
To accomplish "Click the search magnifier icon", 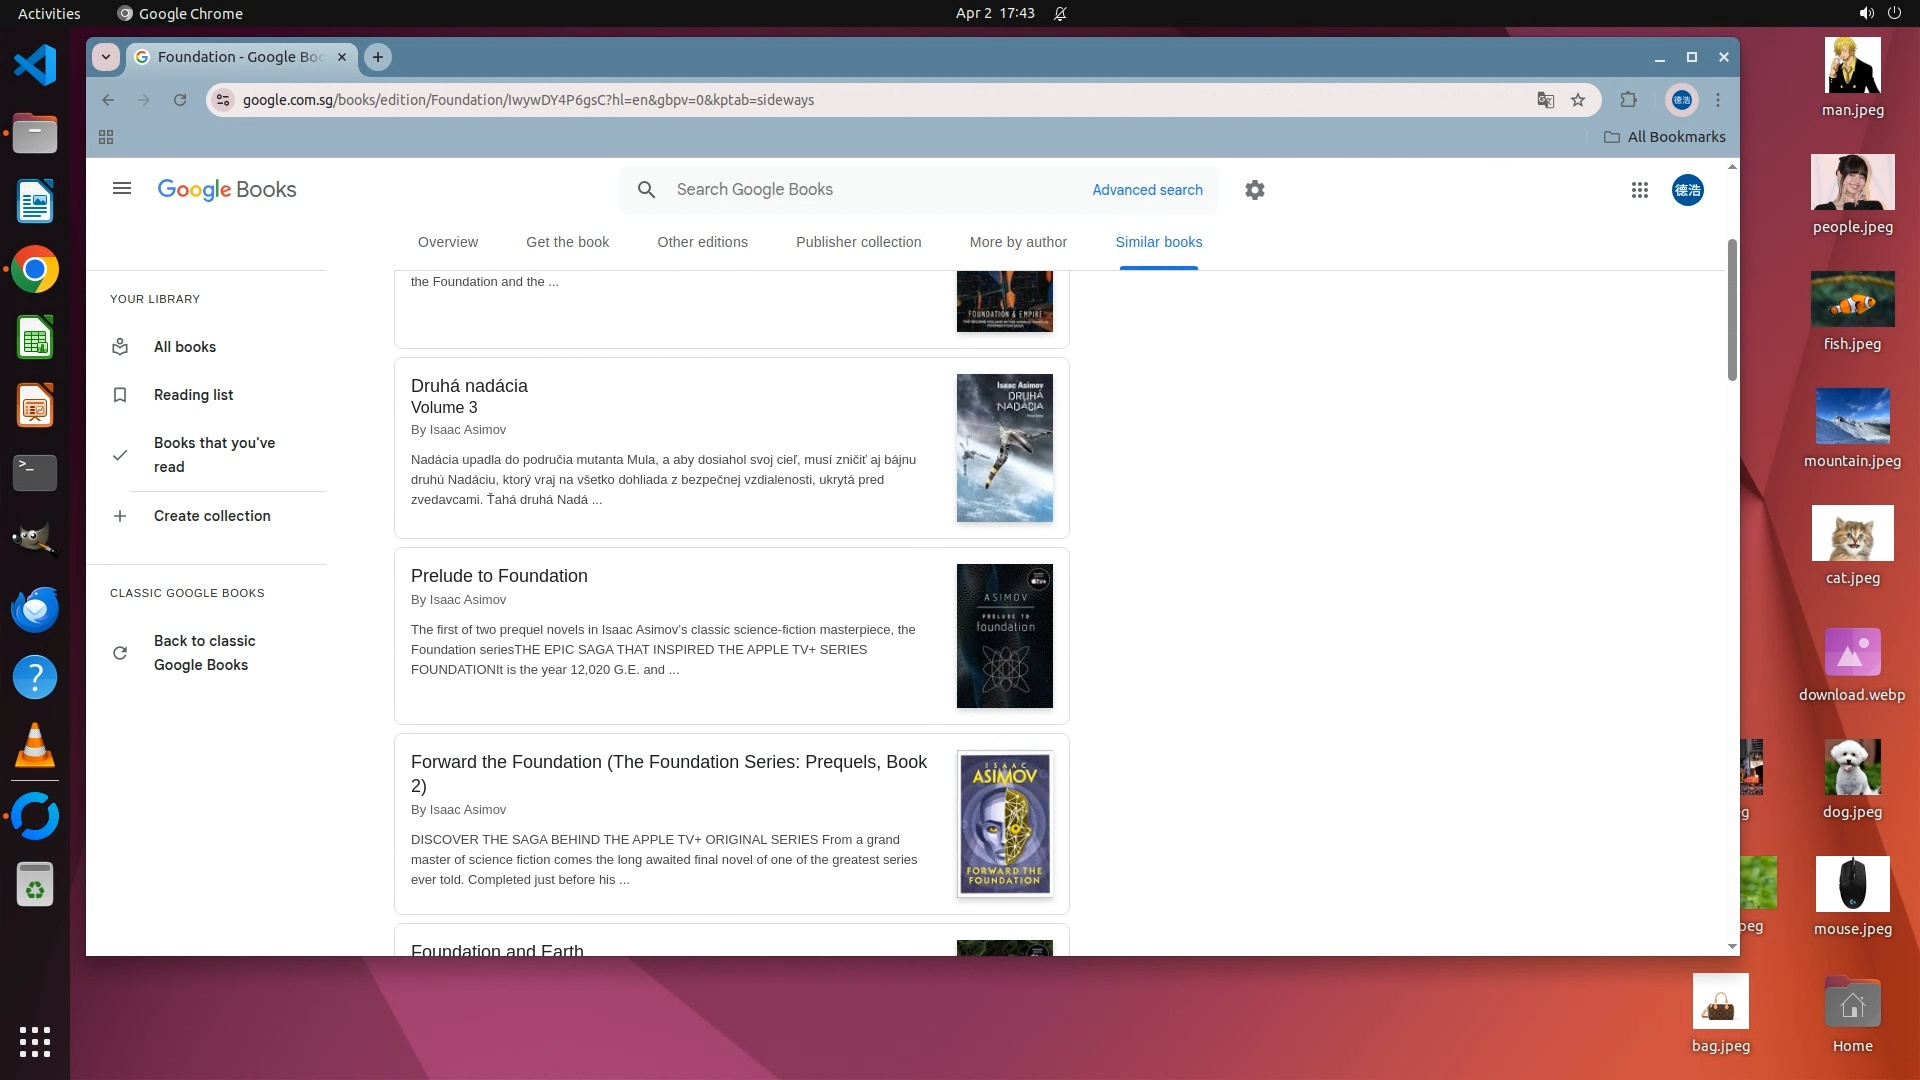I will click(646, 190).
